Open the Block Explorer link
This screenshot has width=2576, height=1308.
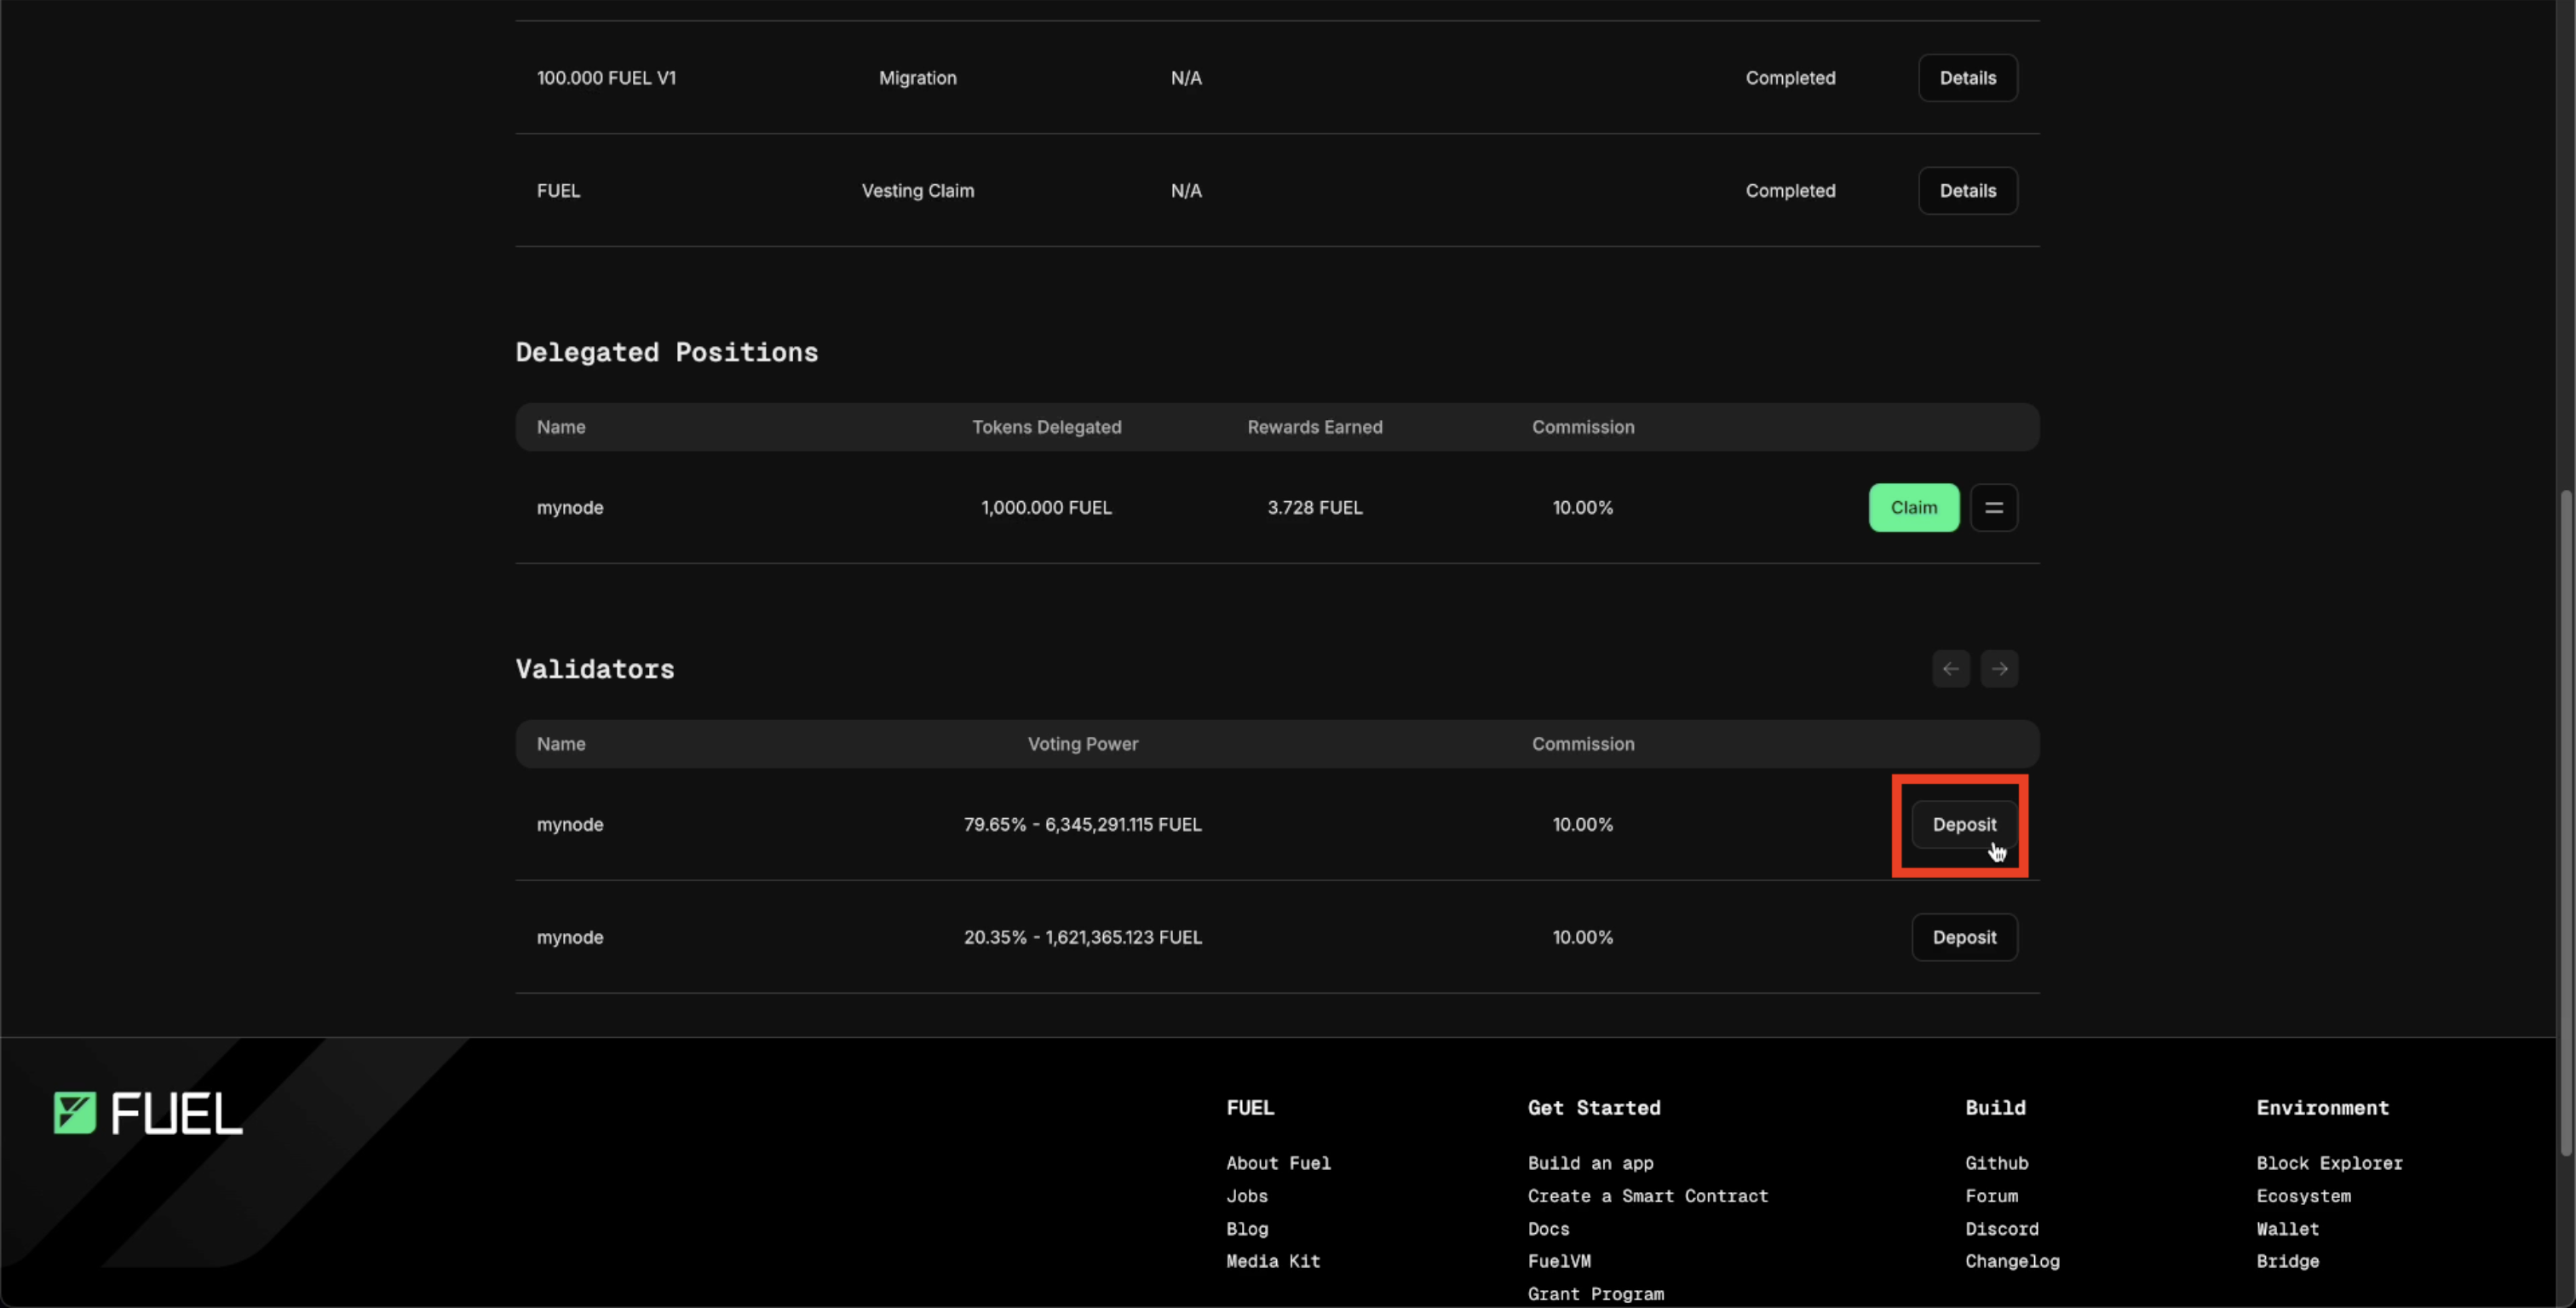[x=2328, y=1163]
